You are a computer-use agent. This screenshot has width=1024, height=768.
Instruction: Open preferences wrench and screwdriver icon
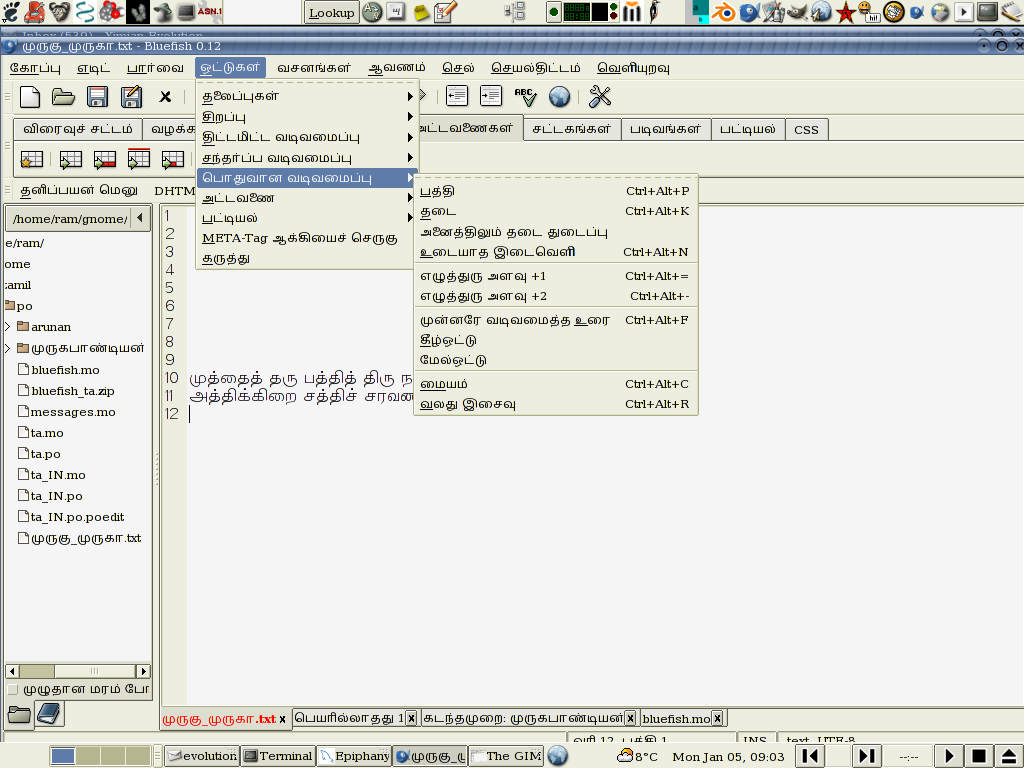600,97
